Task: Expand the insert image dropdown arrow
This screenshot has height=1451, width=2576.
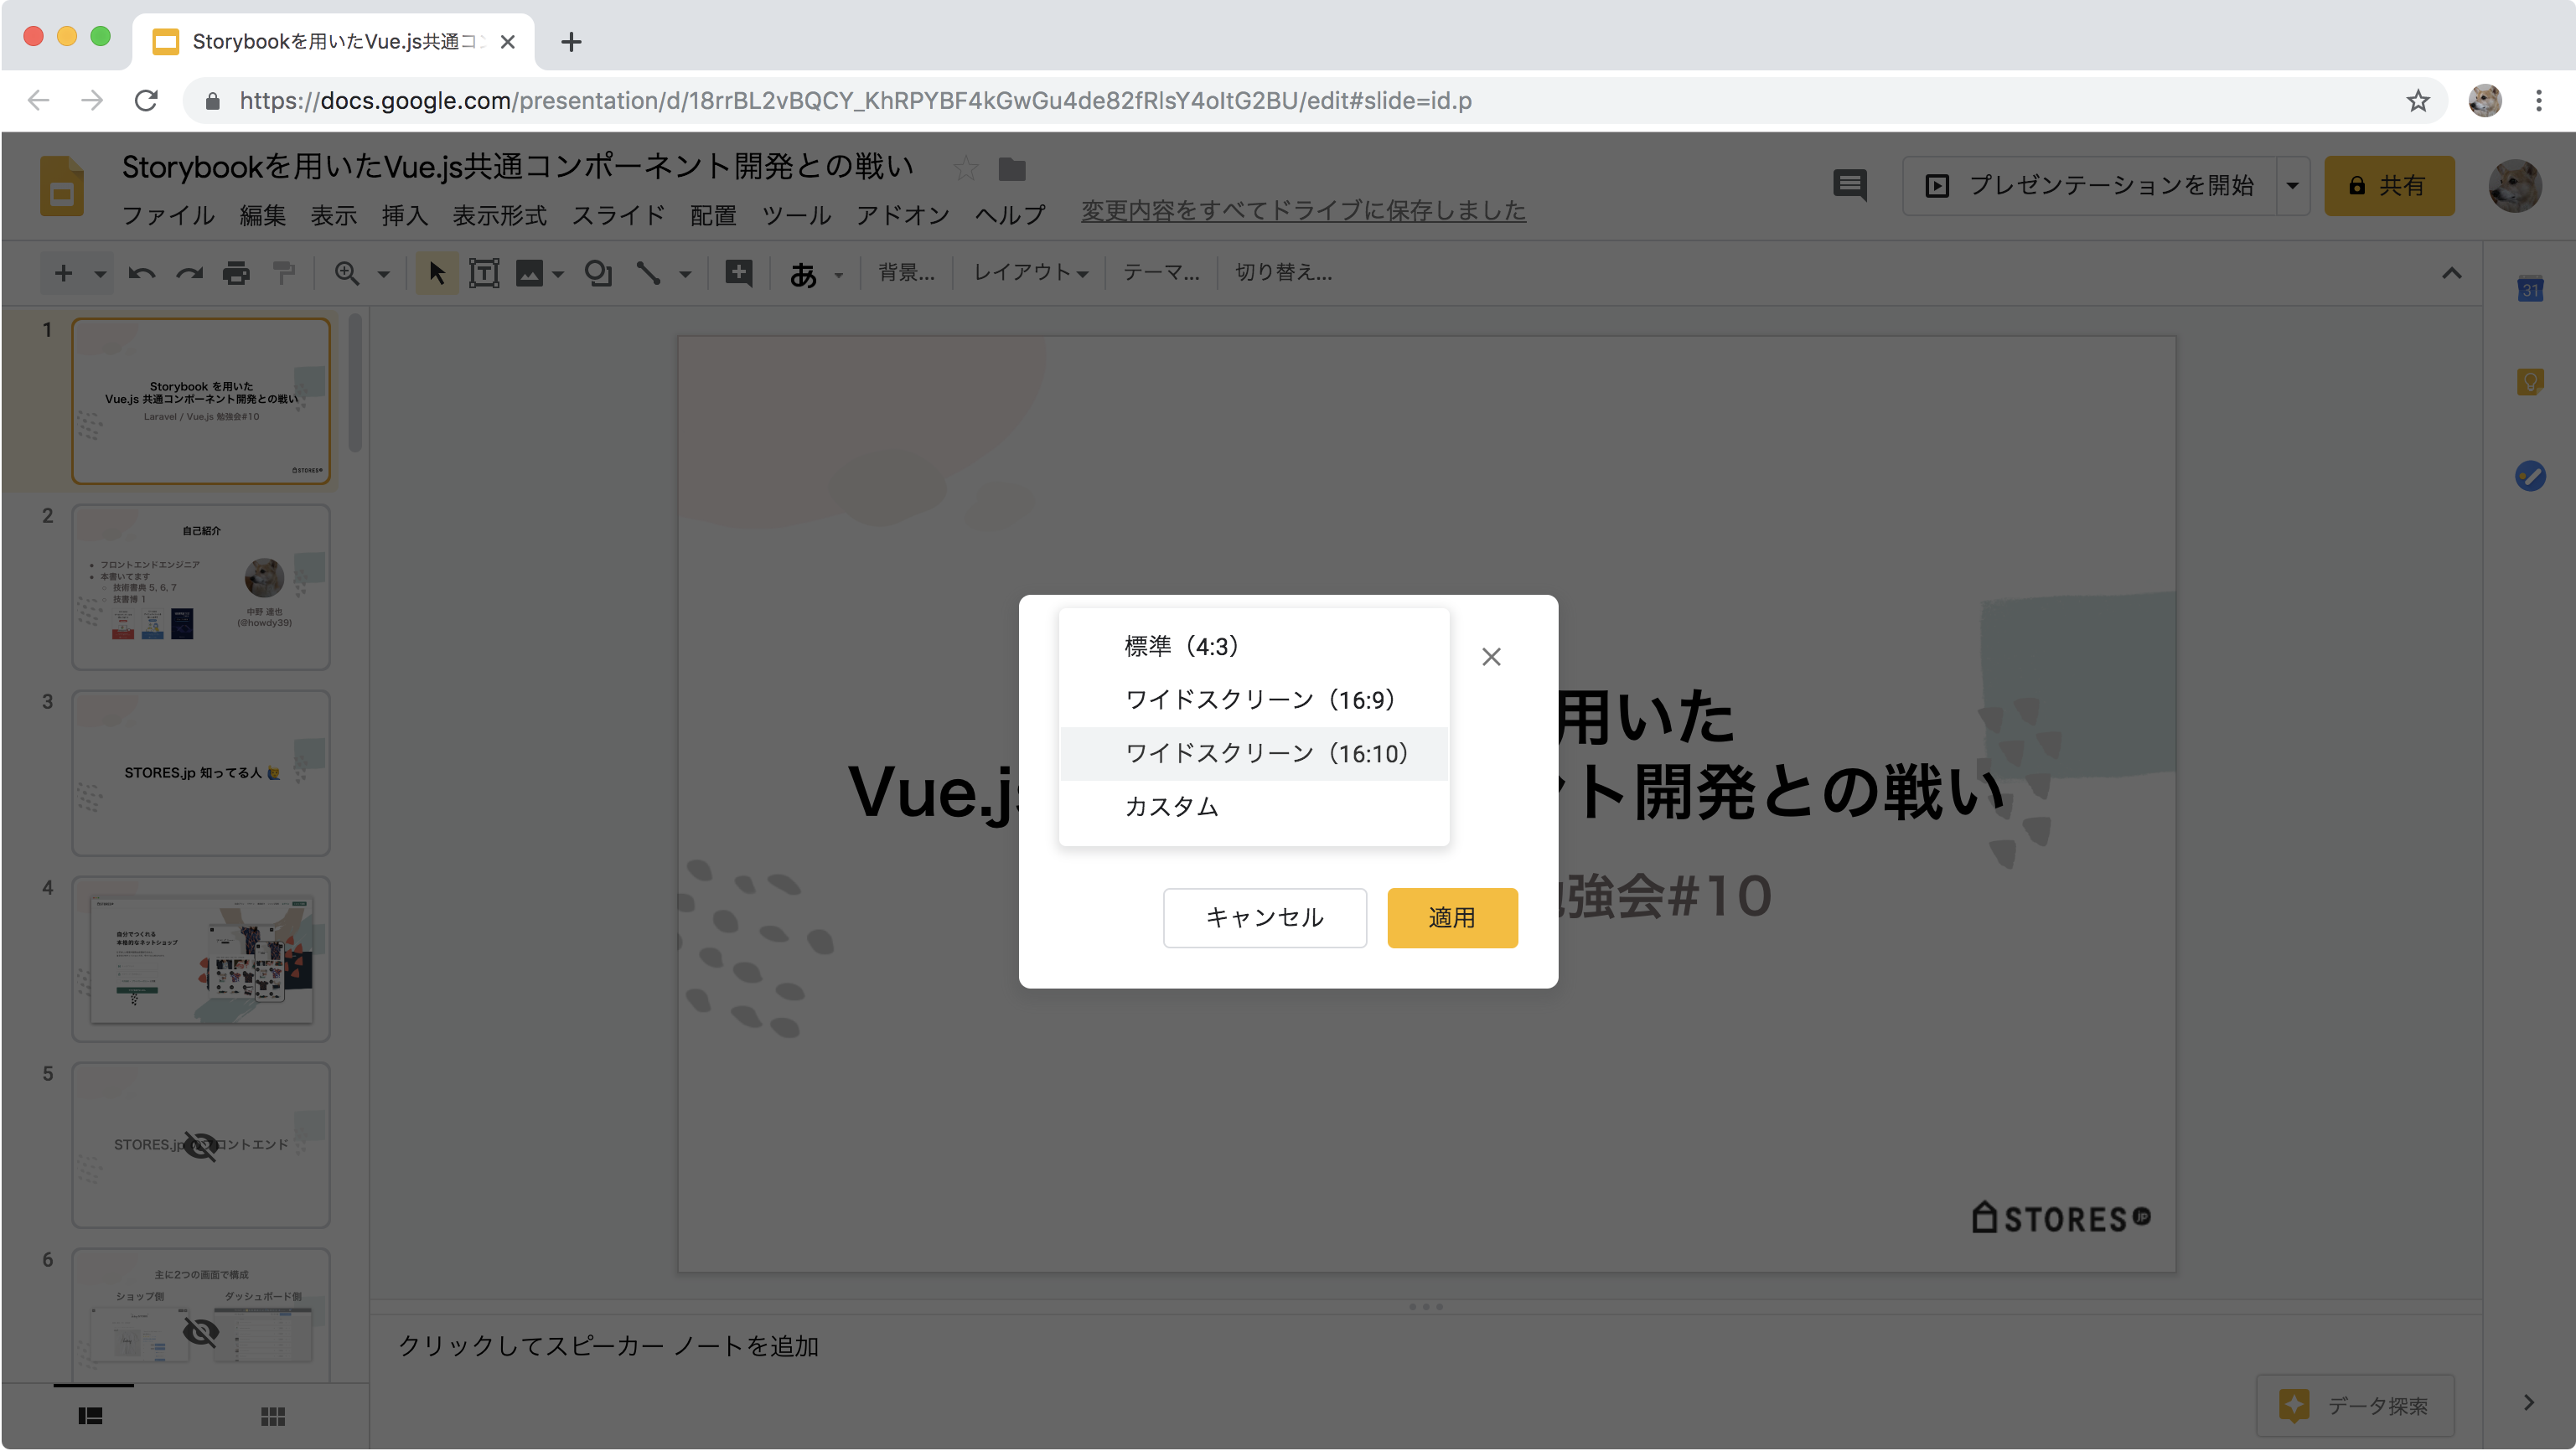Action: [558, 274]
